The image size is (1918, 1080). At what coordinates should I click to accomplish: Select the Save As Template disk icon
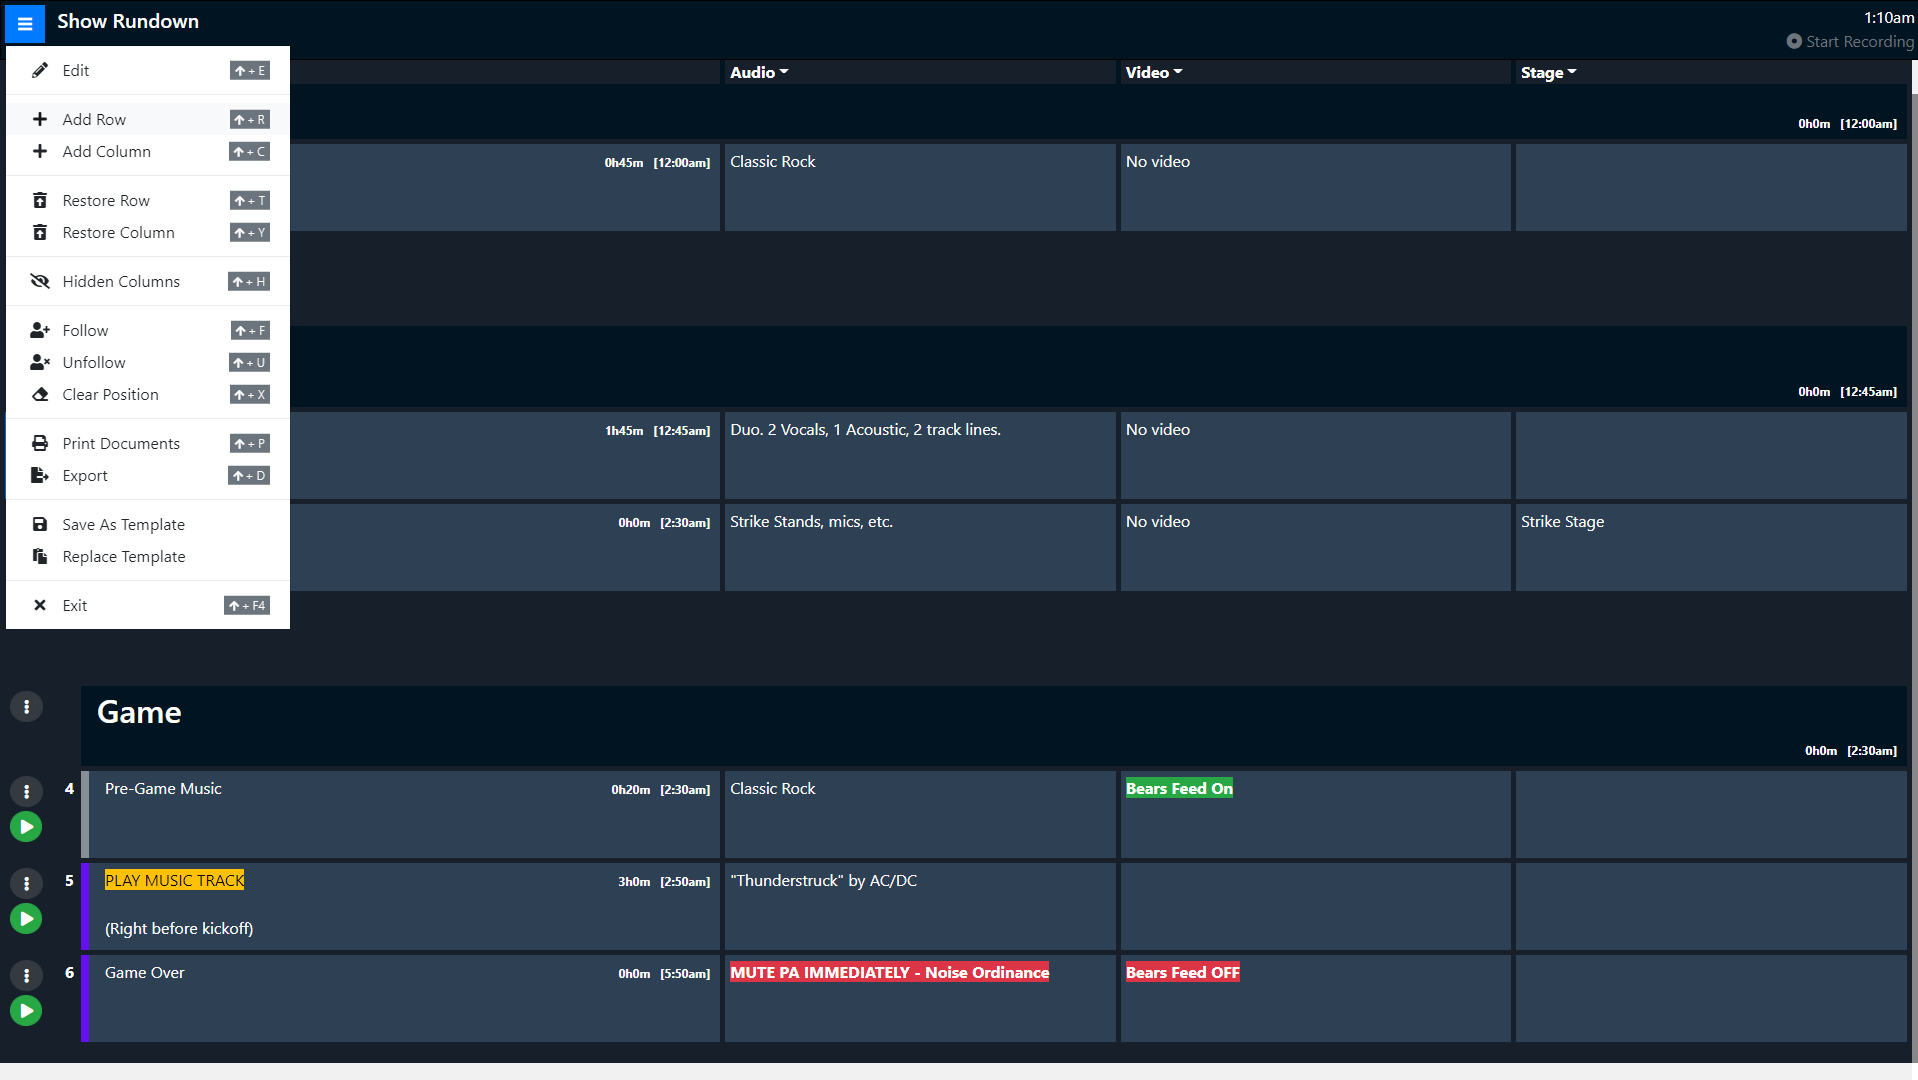tap(40, 524)
